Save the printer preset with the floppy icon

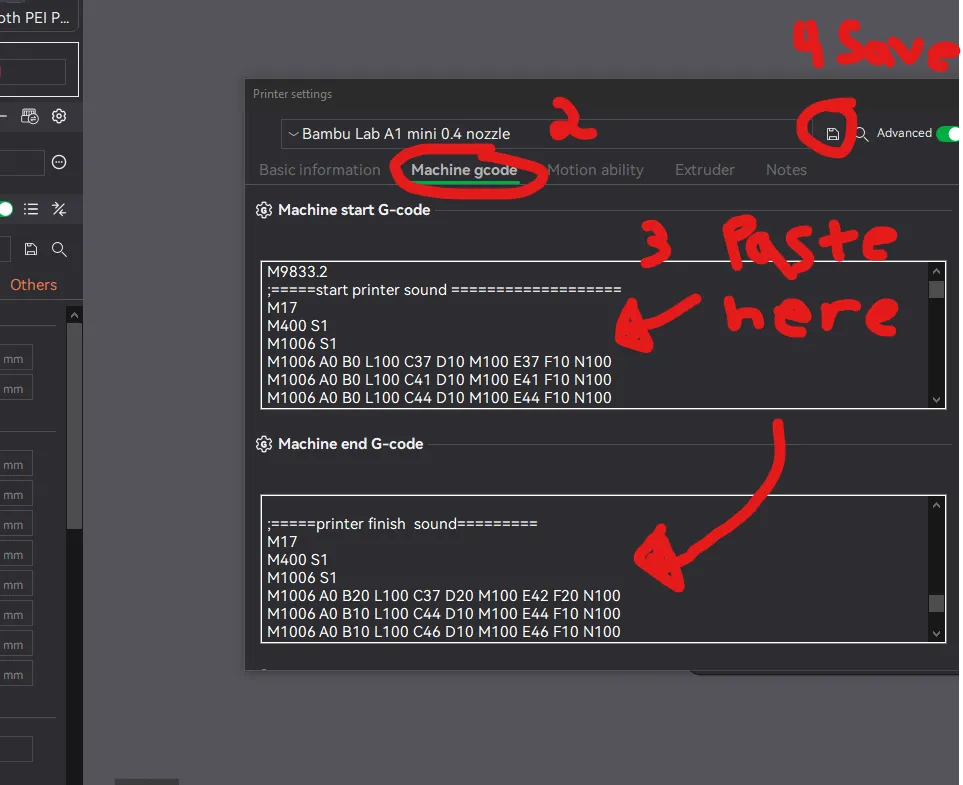pos(833,134)
